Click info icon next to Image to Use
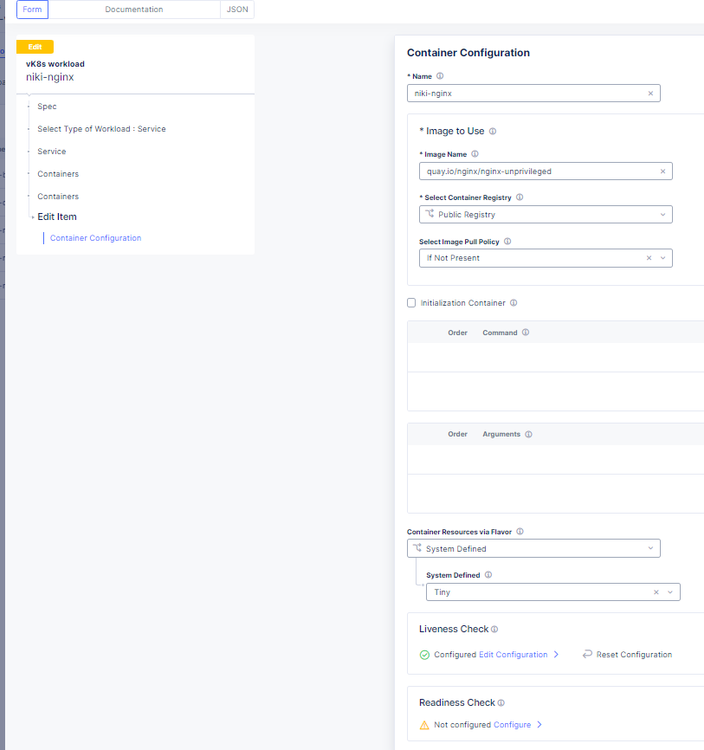Viewport: 704px width, 750px height. click(492, 131)
